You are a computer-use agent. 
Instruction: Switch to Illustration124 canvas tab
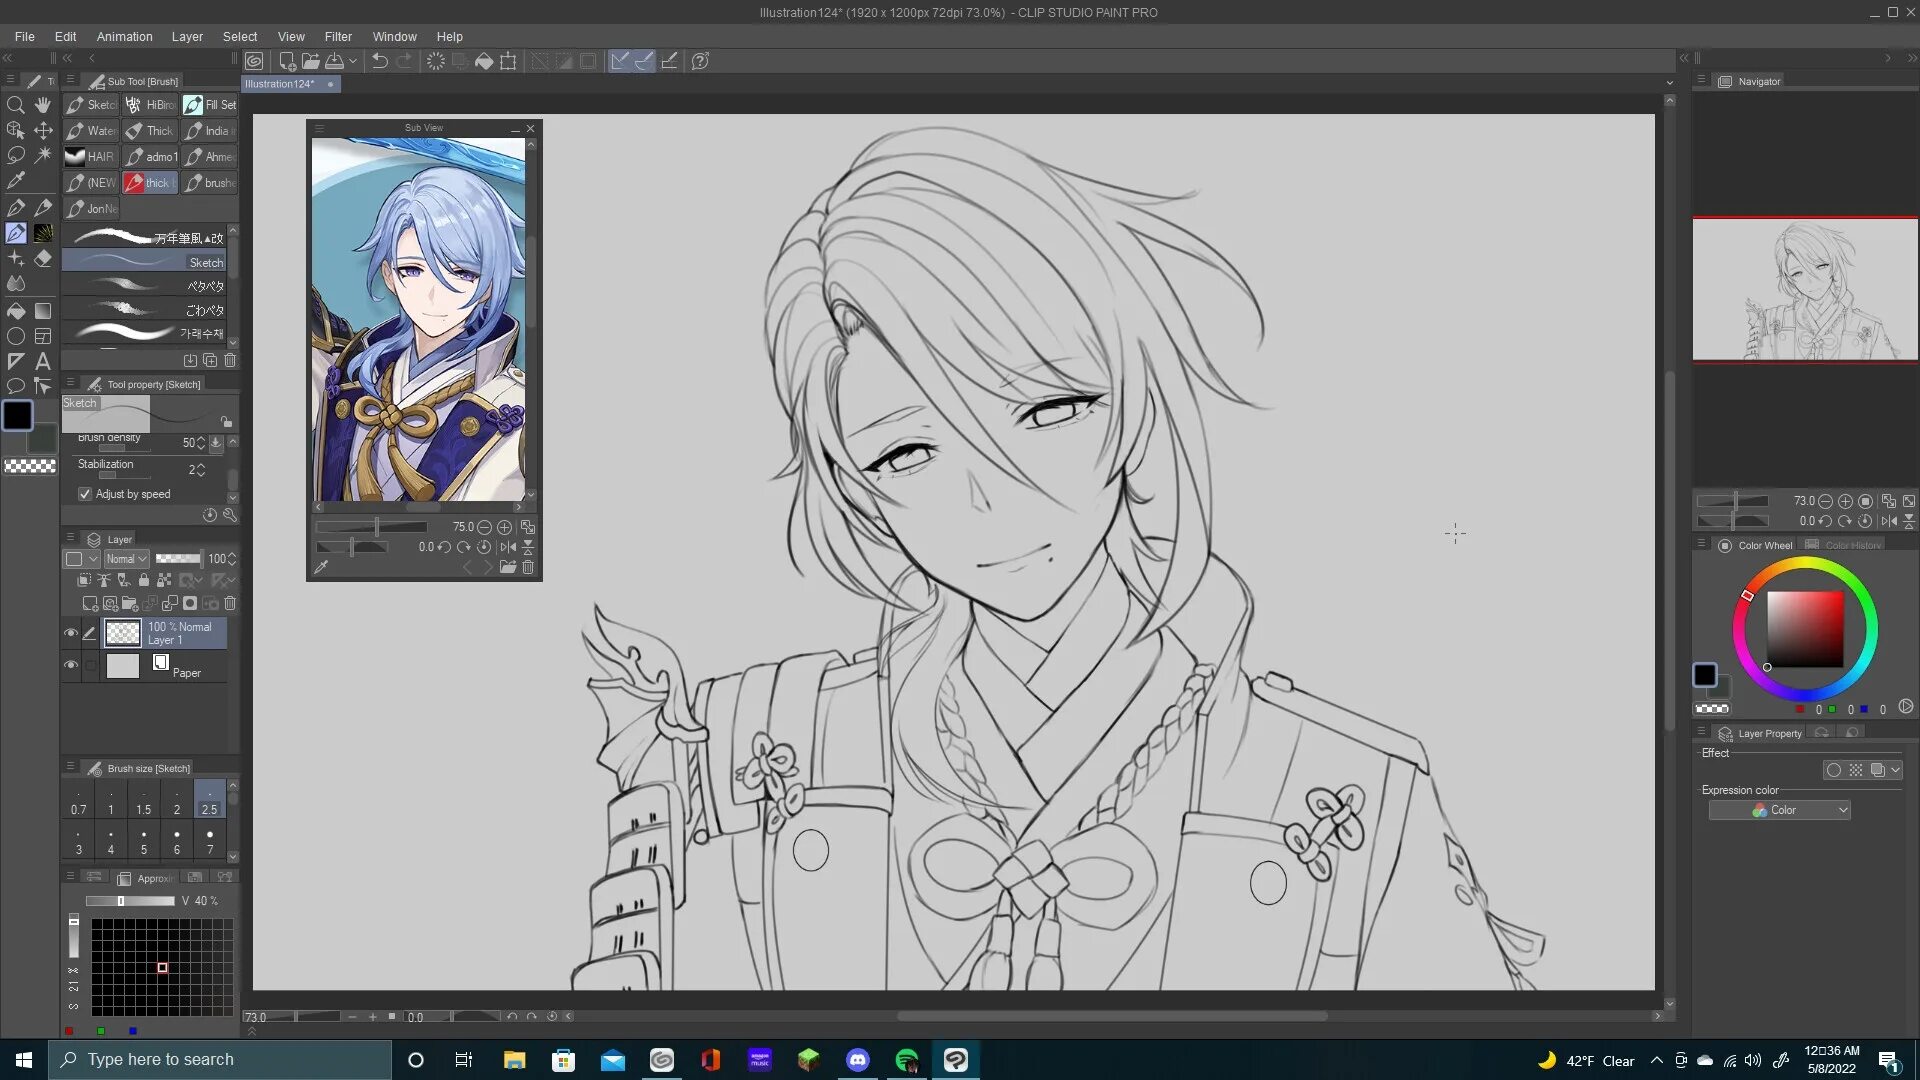[290, 84]
